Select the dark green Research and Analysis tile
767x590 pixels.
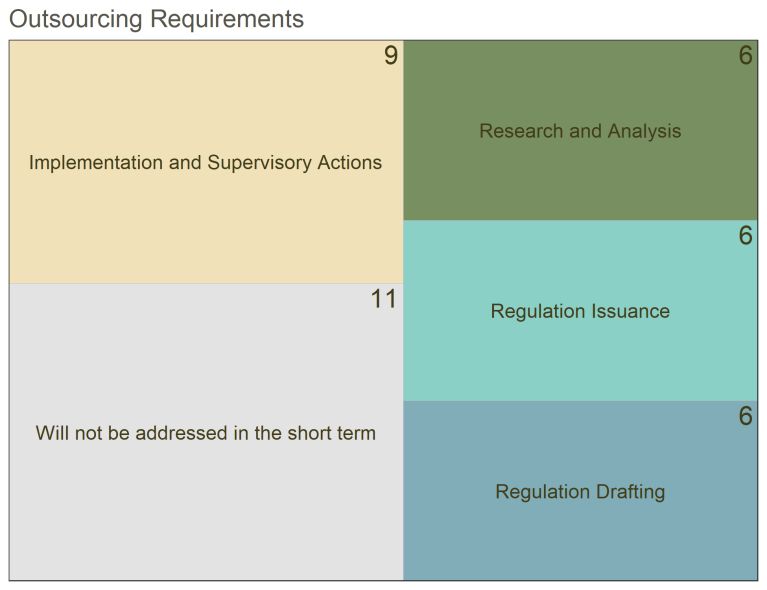580,130
